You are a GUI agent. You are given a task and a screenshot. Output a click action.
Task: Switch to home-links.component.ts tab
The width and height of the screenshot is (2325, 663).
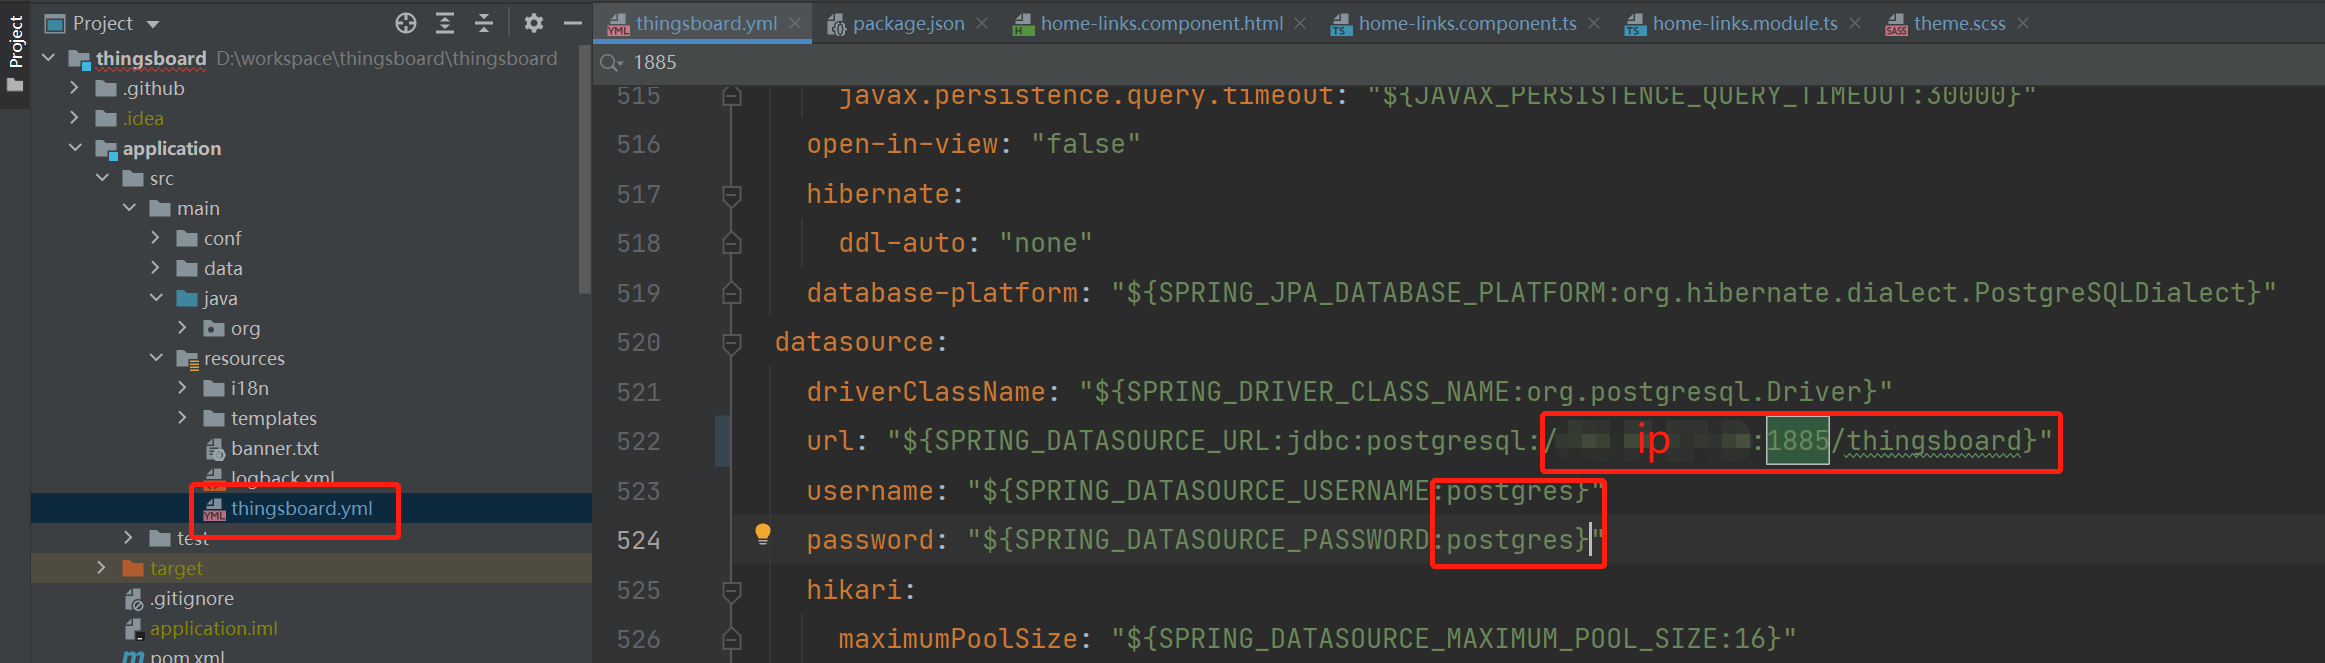click(x=1467, y=23)
